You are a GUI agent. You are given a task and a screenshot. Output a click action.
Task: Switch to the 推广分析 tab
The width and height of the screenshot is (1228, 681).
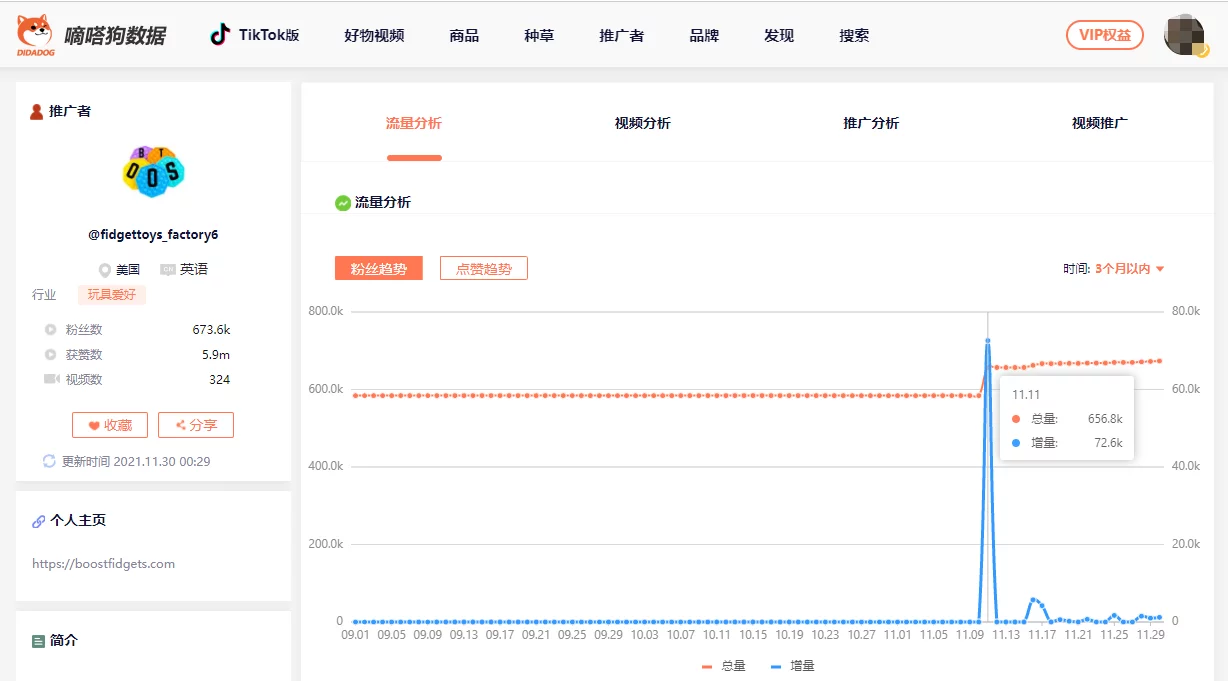(870, 123)
